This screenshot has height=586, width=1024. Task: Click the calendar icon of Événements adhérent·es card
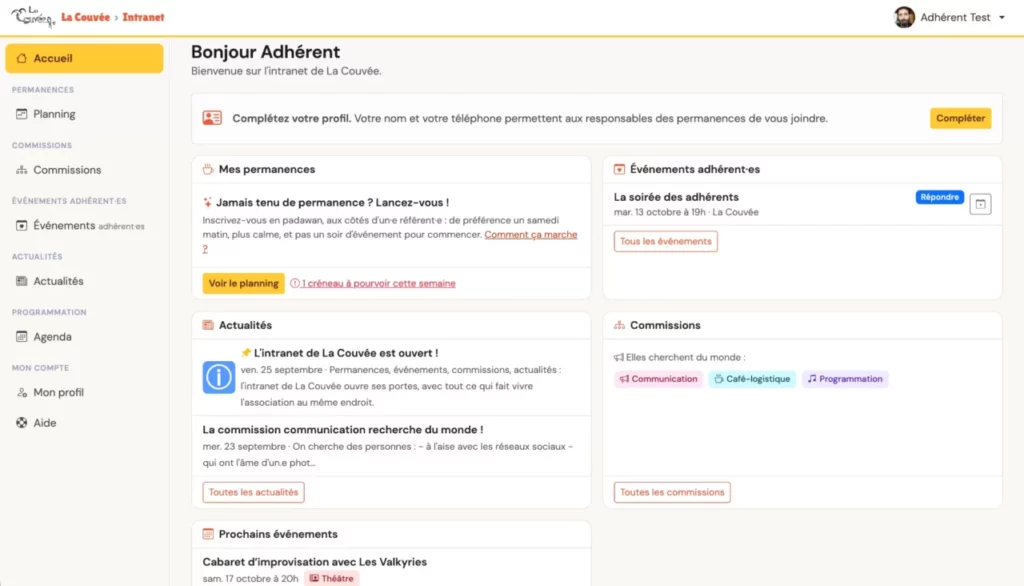point(618,169)
